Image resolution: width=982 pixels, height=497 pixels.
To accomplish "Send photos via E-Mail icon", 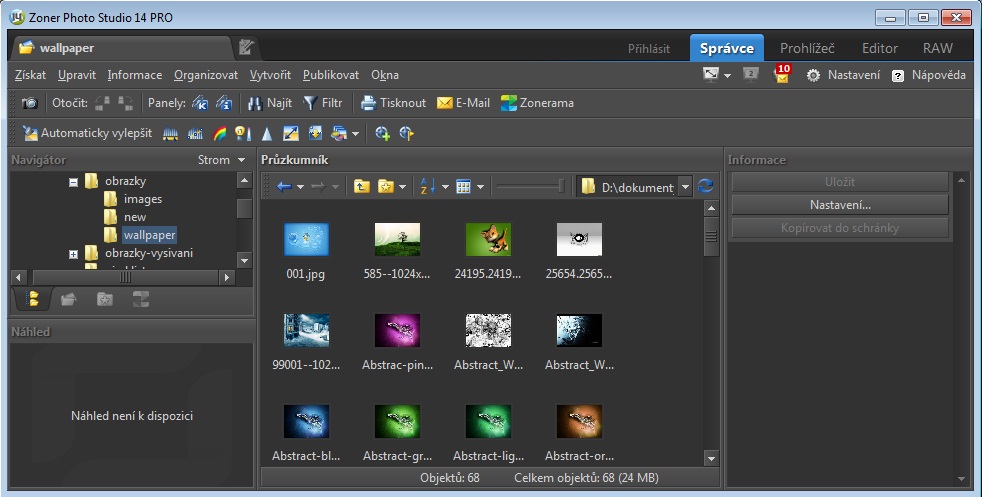I will coord(445,103).
